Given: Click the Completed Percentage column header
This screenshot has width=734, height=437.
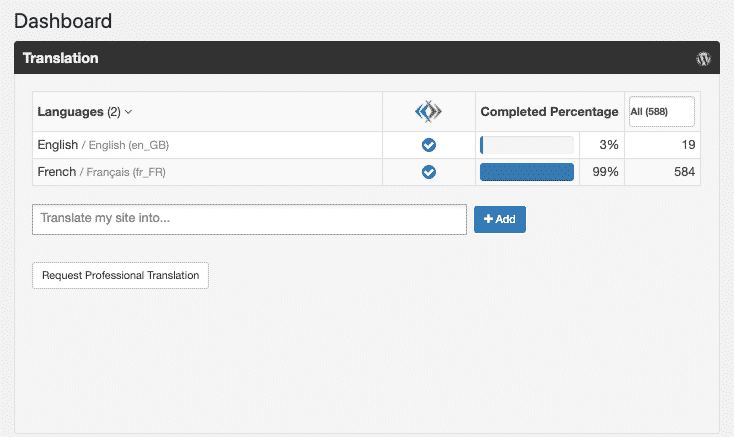Looking at the screenshot, I should (x=549, y=112).
